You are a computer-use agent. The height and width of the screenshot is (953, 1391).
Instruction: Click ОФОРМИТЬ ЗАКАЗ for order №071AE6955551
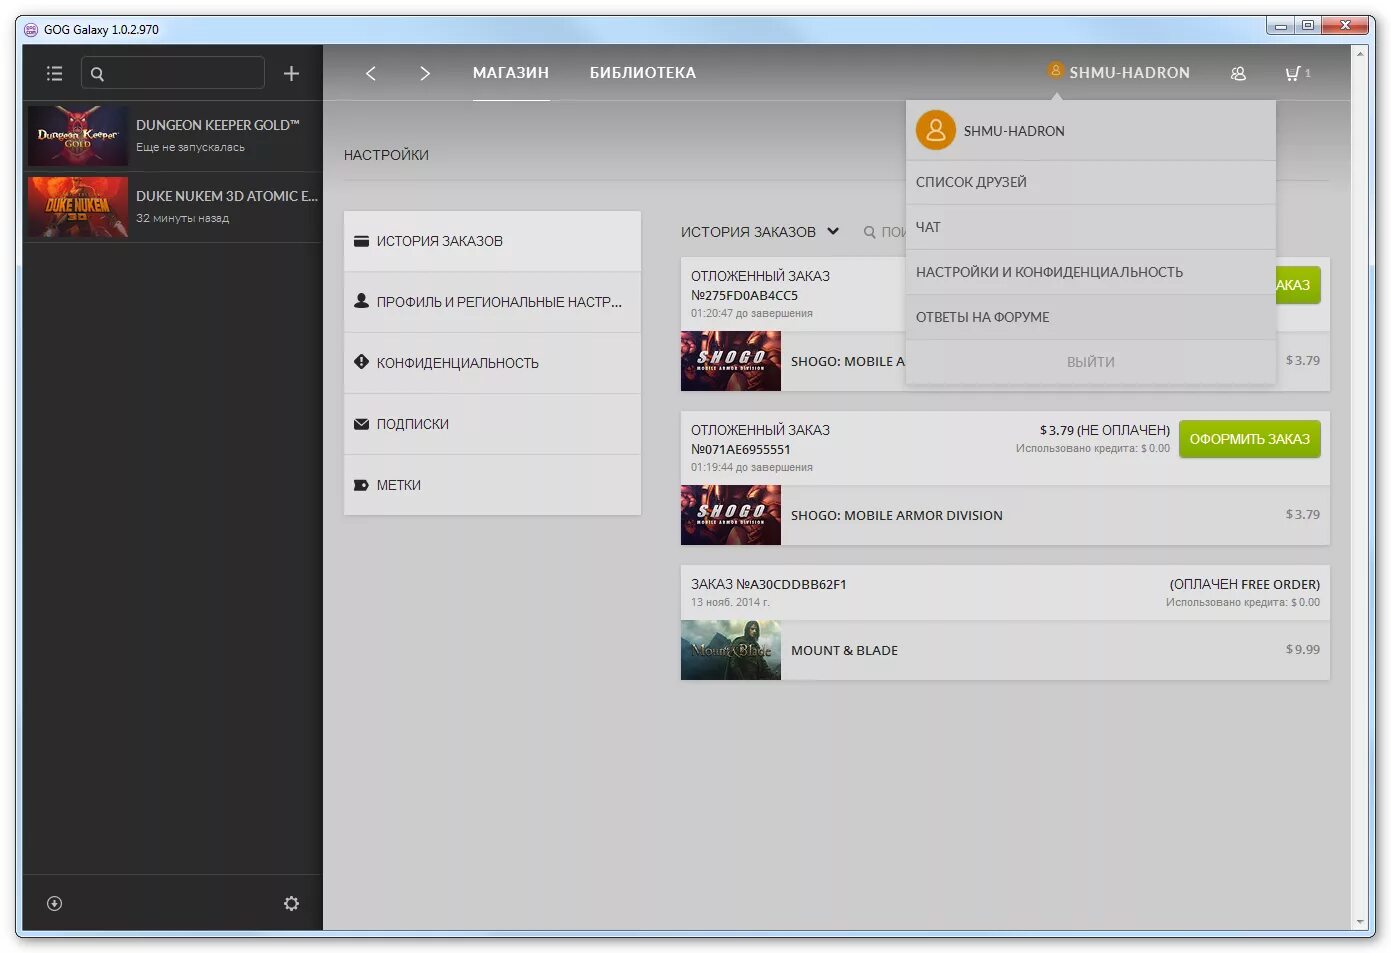click(1250, 439)
